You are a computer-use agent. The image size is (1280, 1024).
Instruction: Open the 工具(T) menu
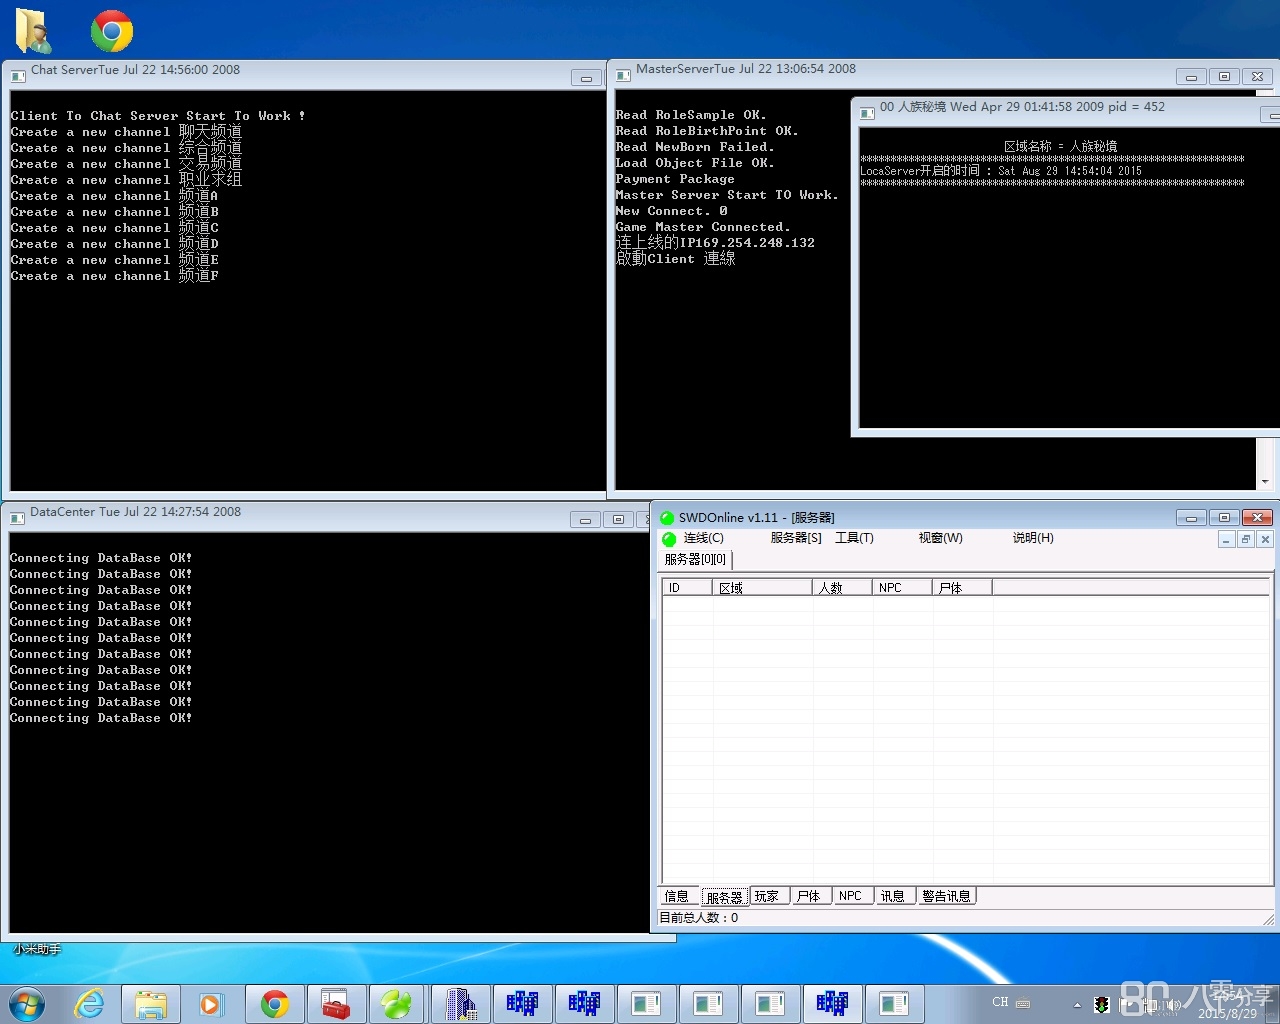click(x=854, y=538)
